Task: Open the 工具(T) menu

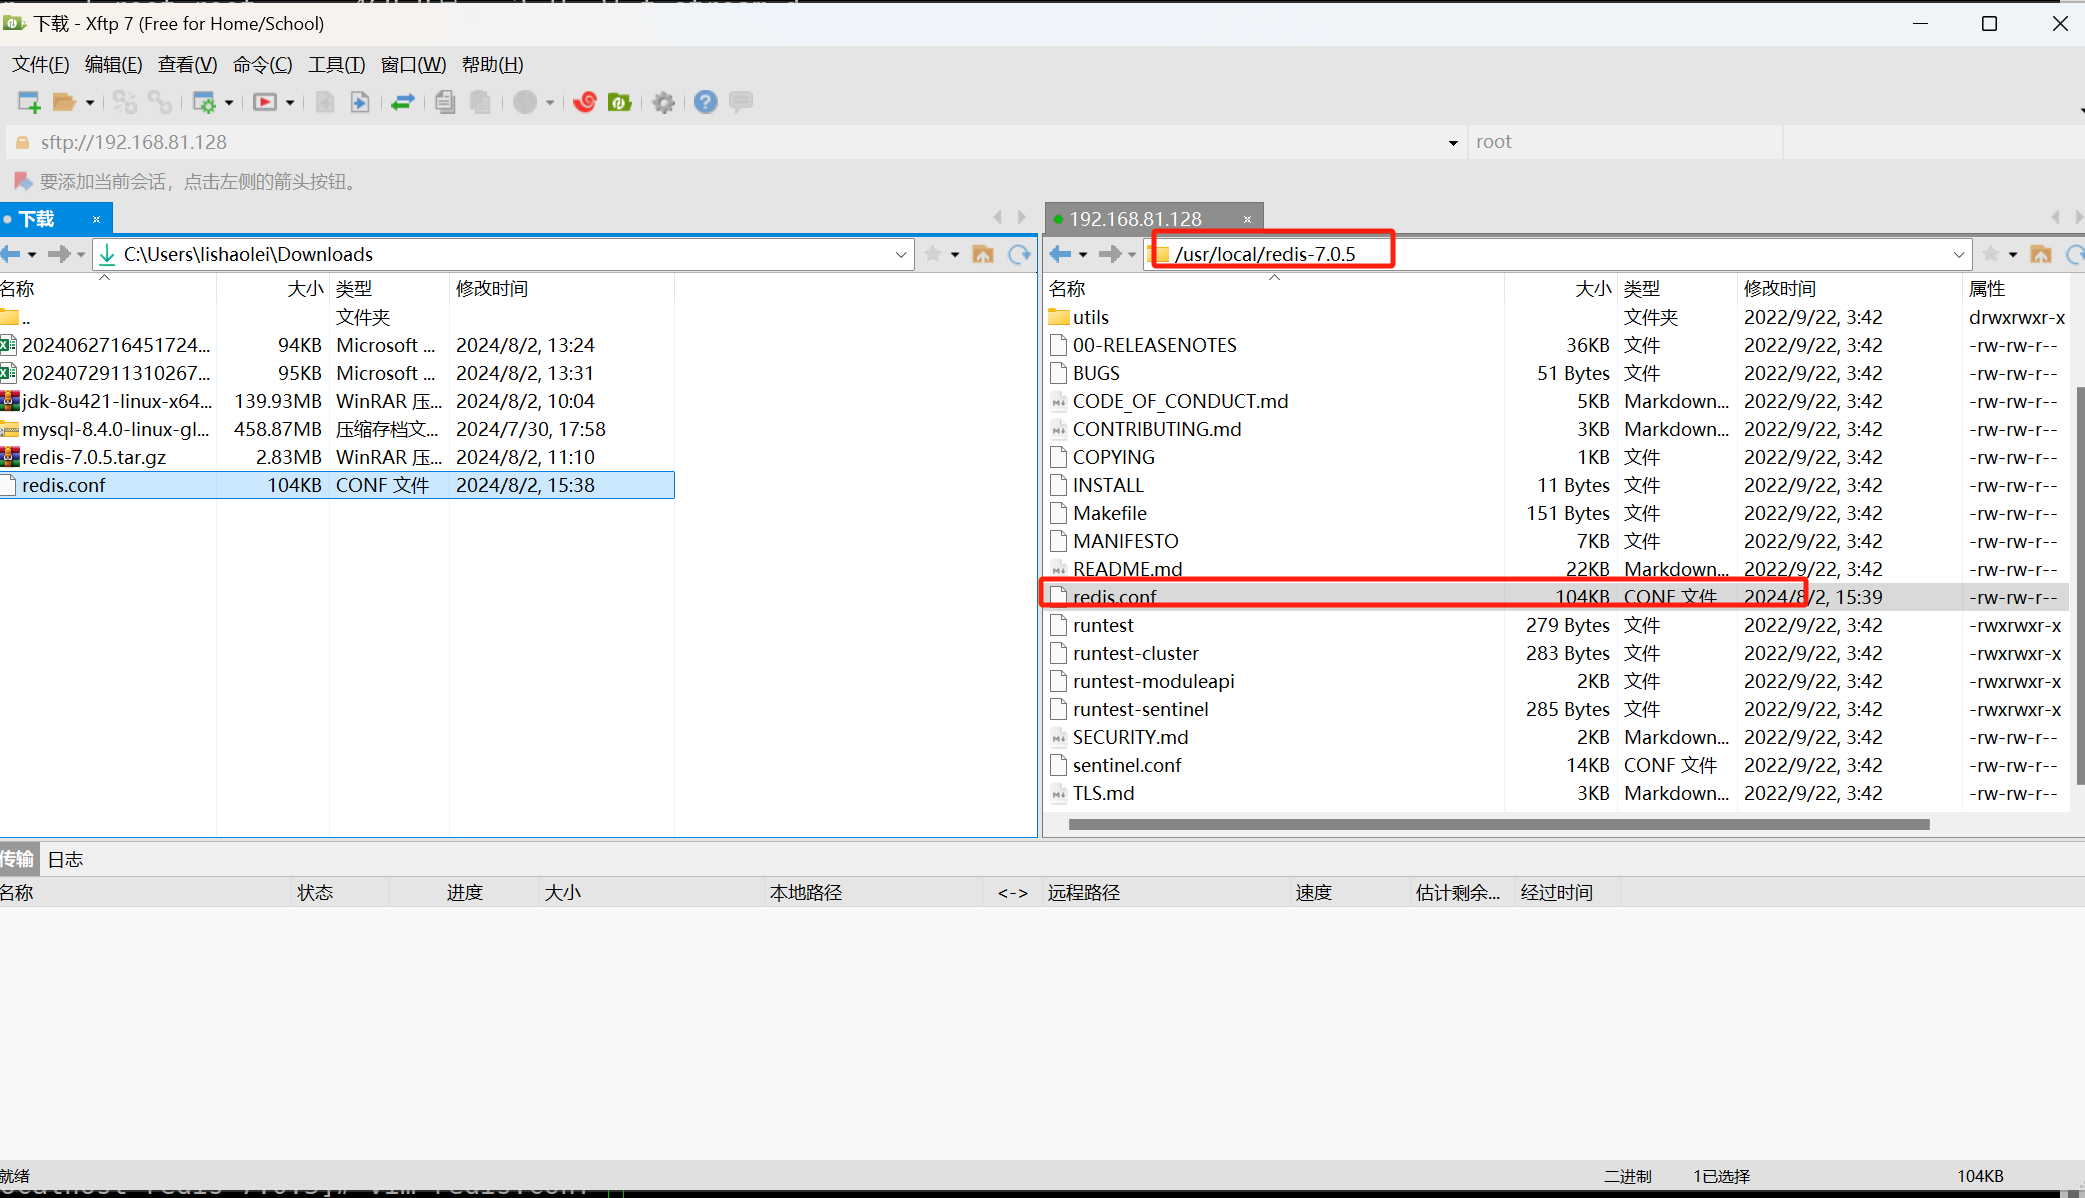Action: pyautogui.click(x=336, y=65)
